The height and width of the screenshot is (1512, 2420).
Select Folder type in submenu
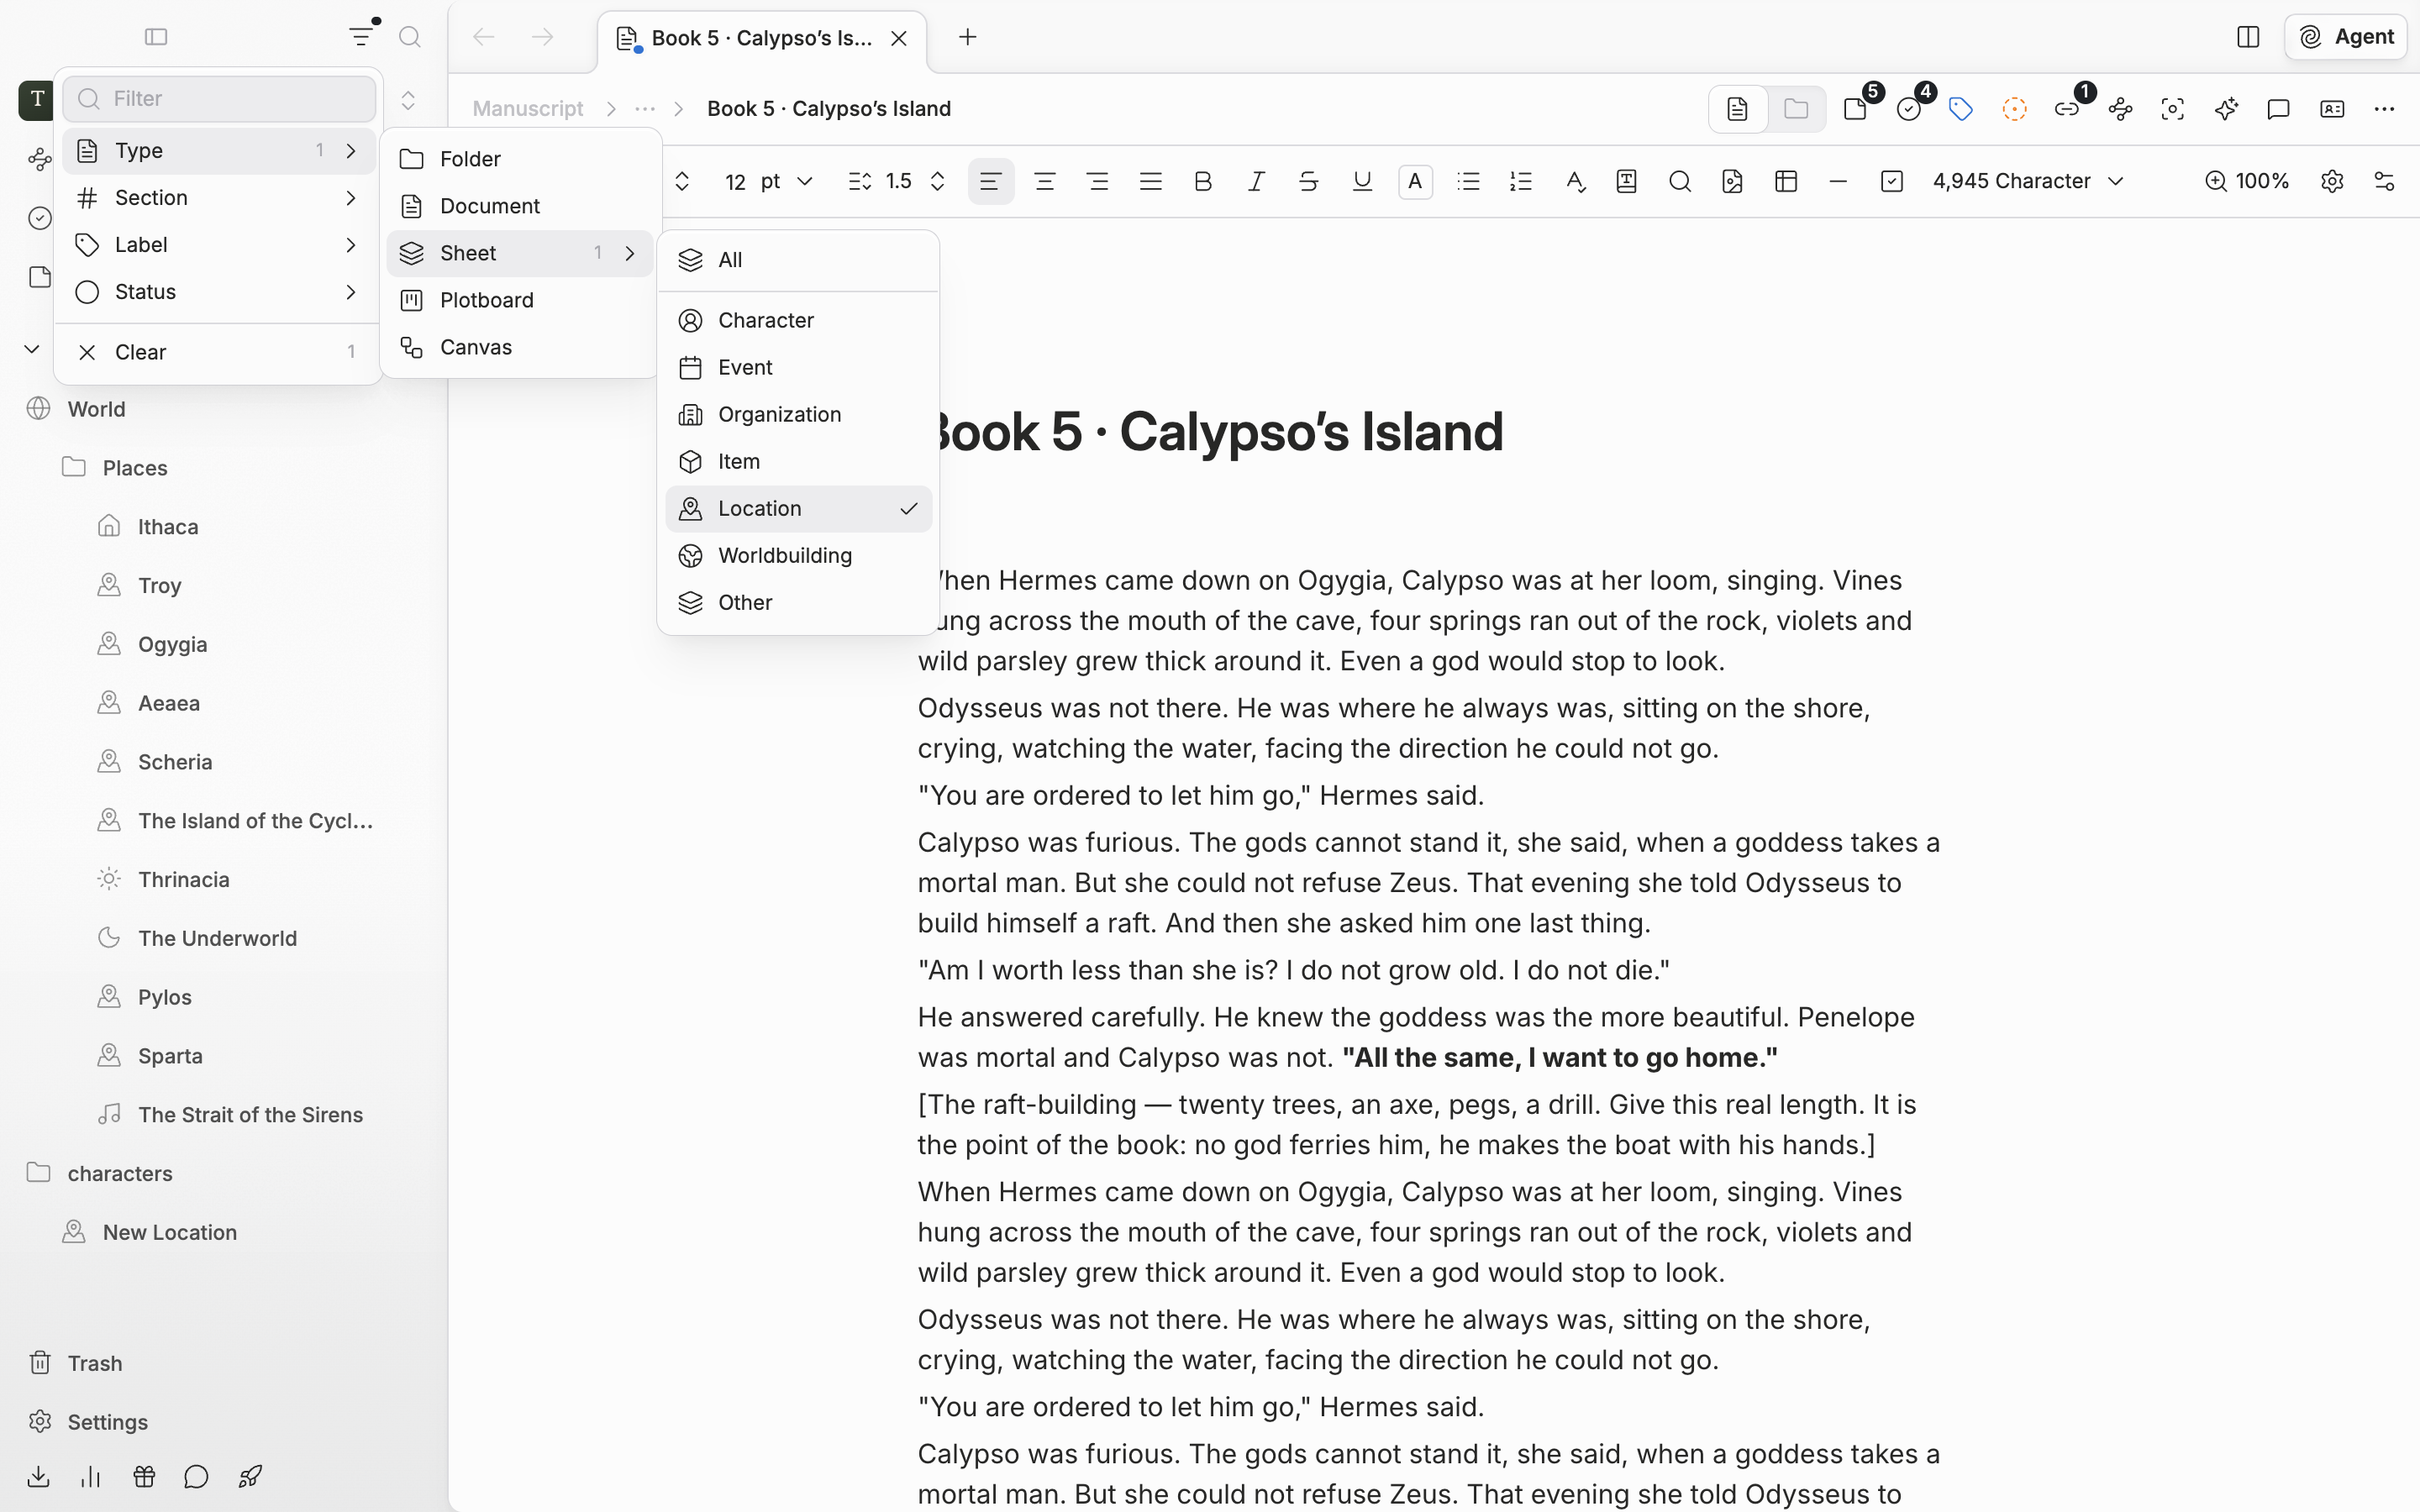click(x=520, y=159)
